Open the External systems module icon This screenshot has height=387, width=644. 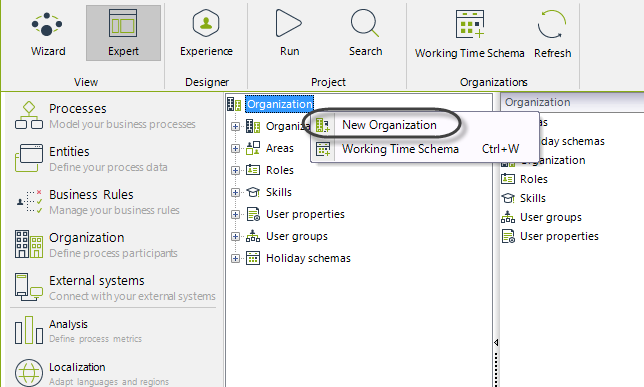(29, 287)
